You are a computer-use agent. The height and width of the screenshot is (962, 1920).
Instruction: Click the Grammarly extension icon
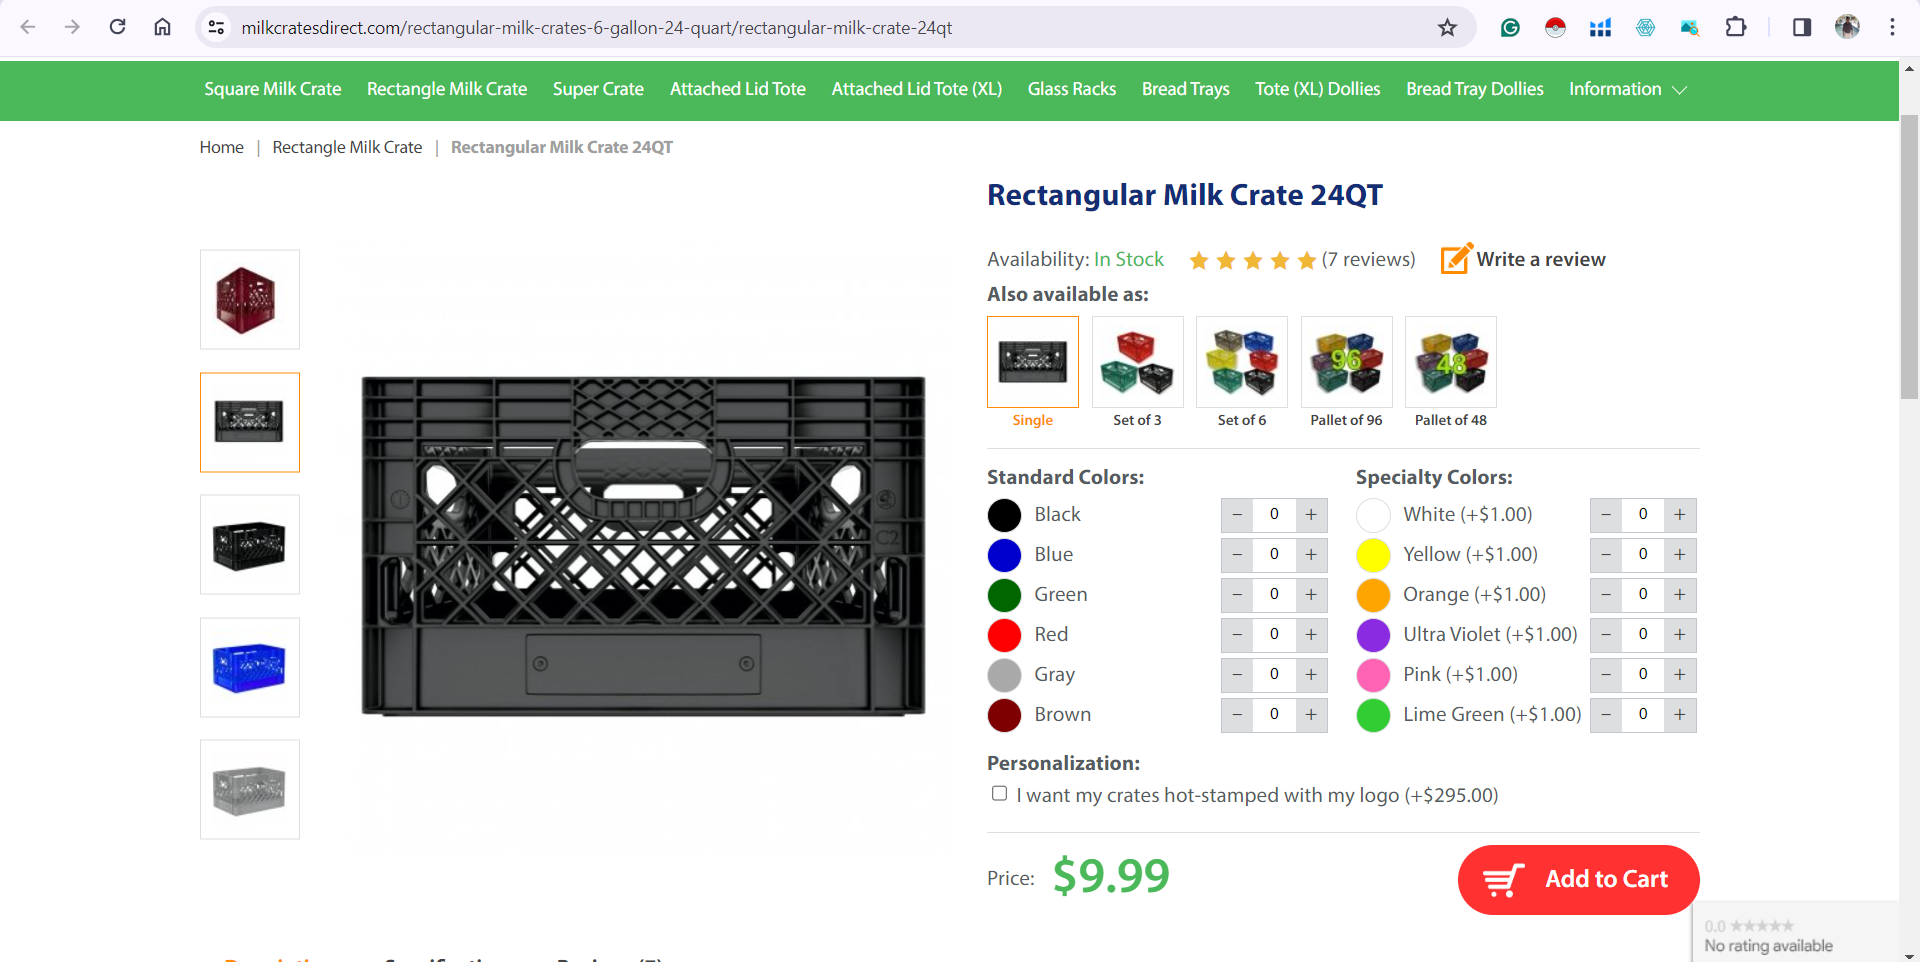click(x=1510, y=27)
